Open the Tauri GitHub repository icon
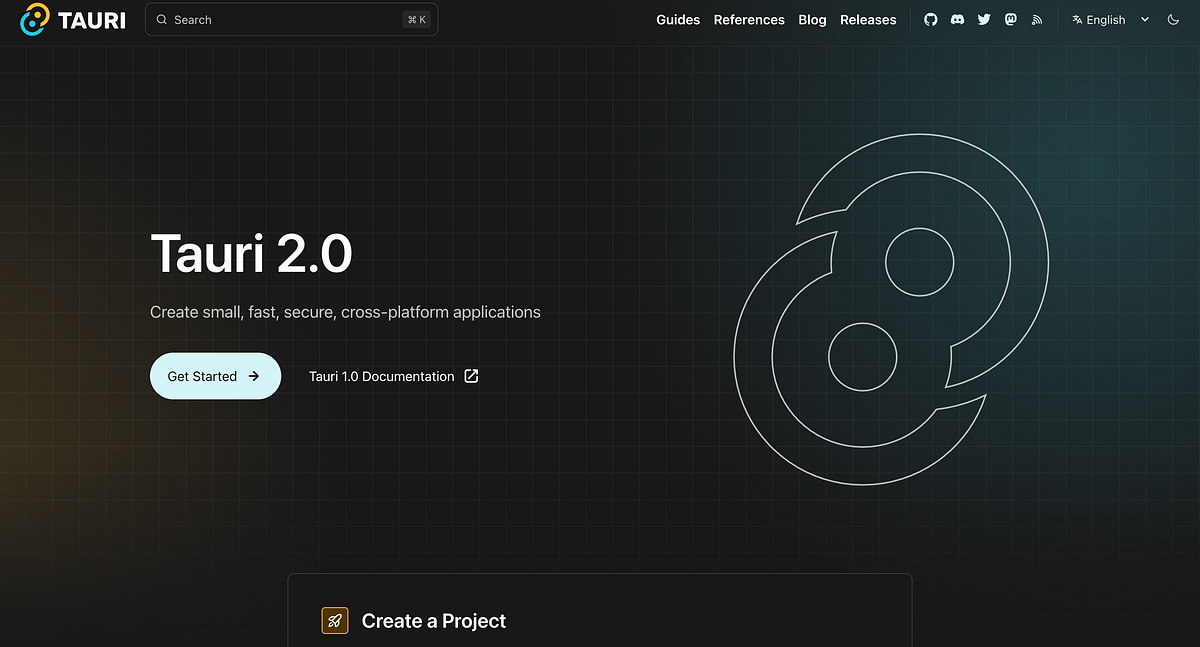 pyautogui.click(x=930, y=19)
